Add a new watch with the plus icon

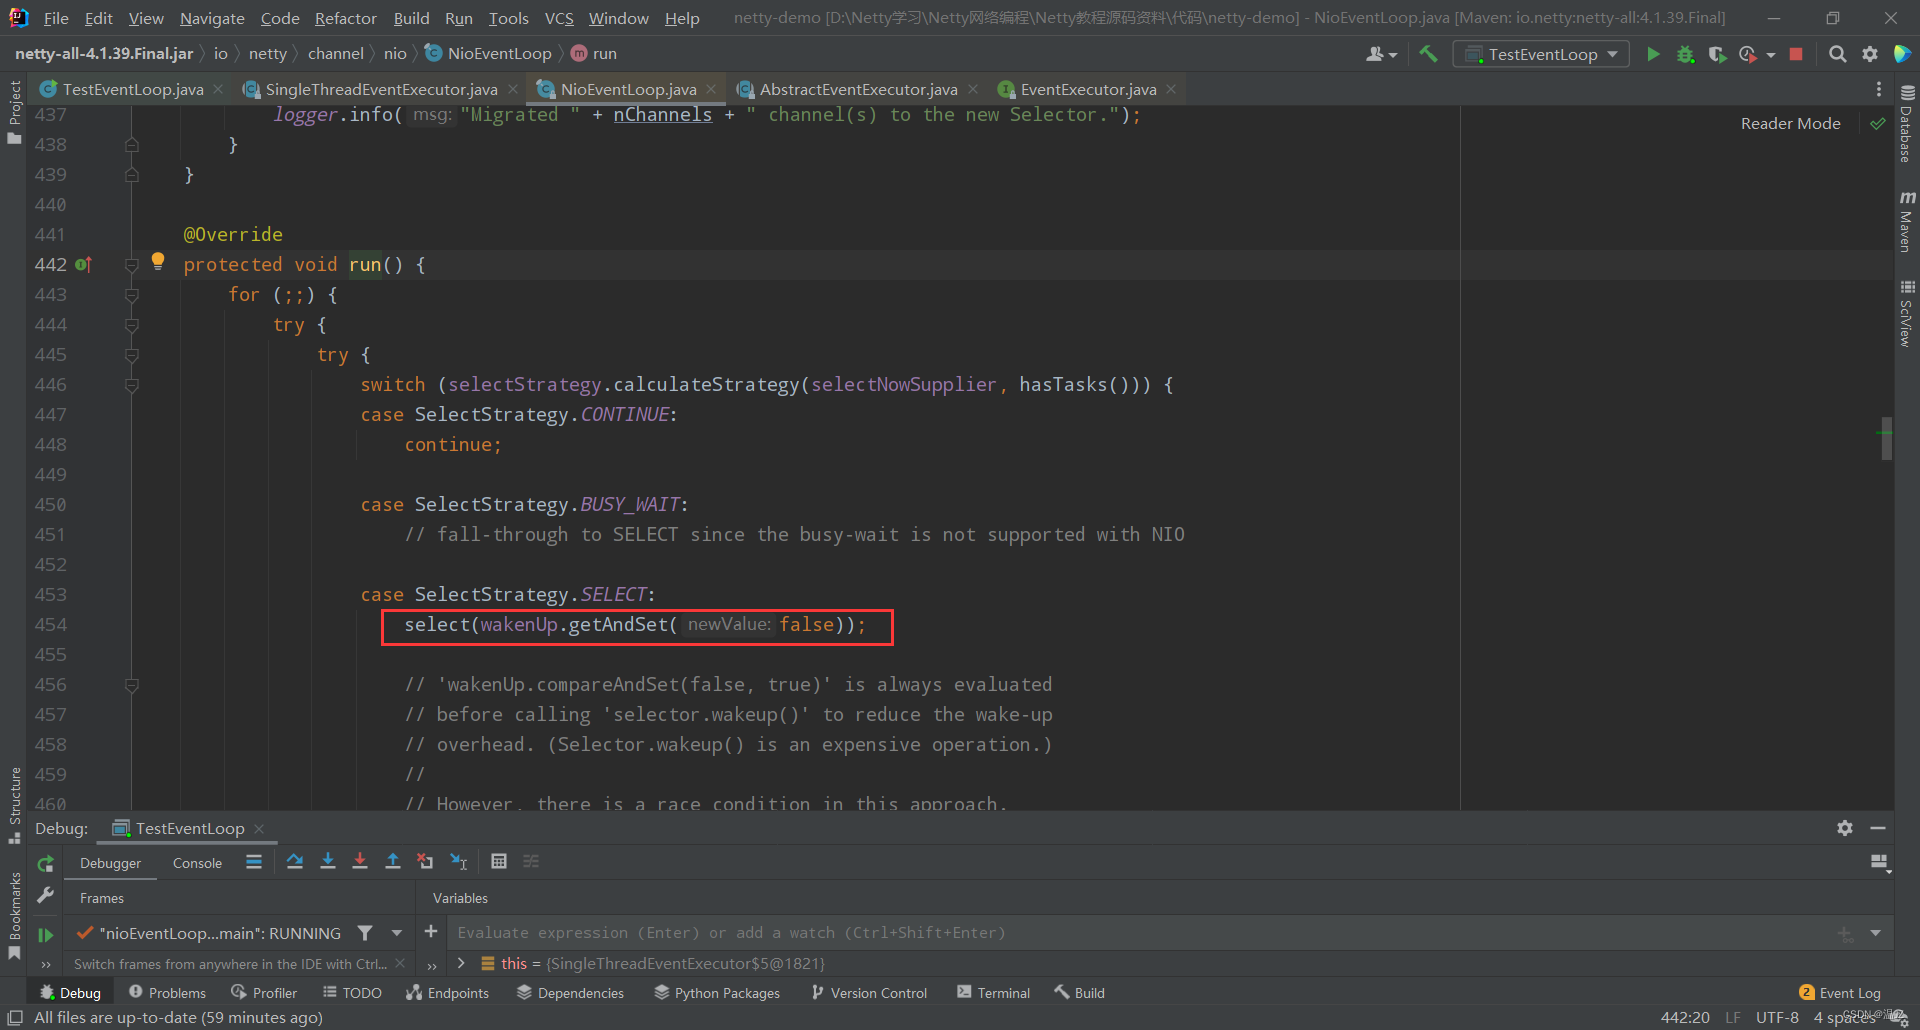[431, 932]
